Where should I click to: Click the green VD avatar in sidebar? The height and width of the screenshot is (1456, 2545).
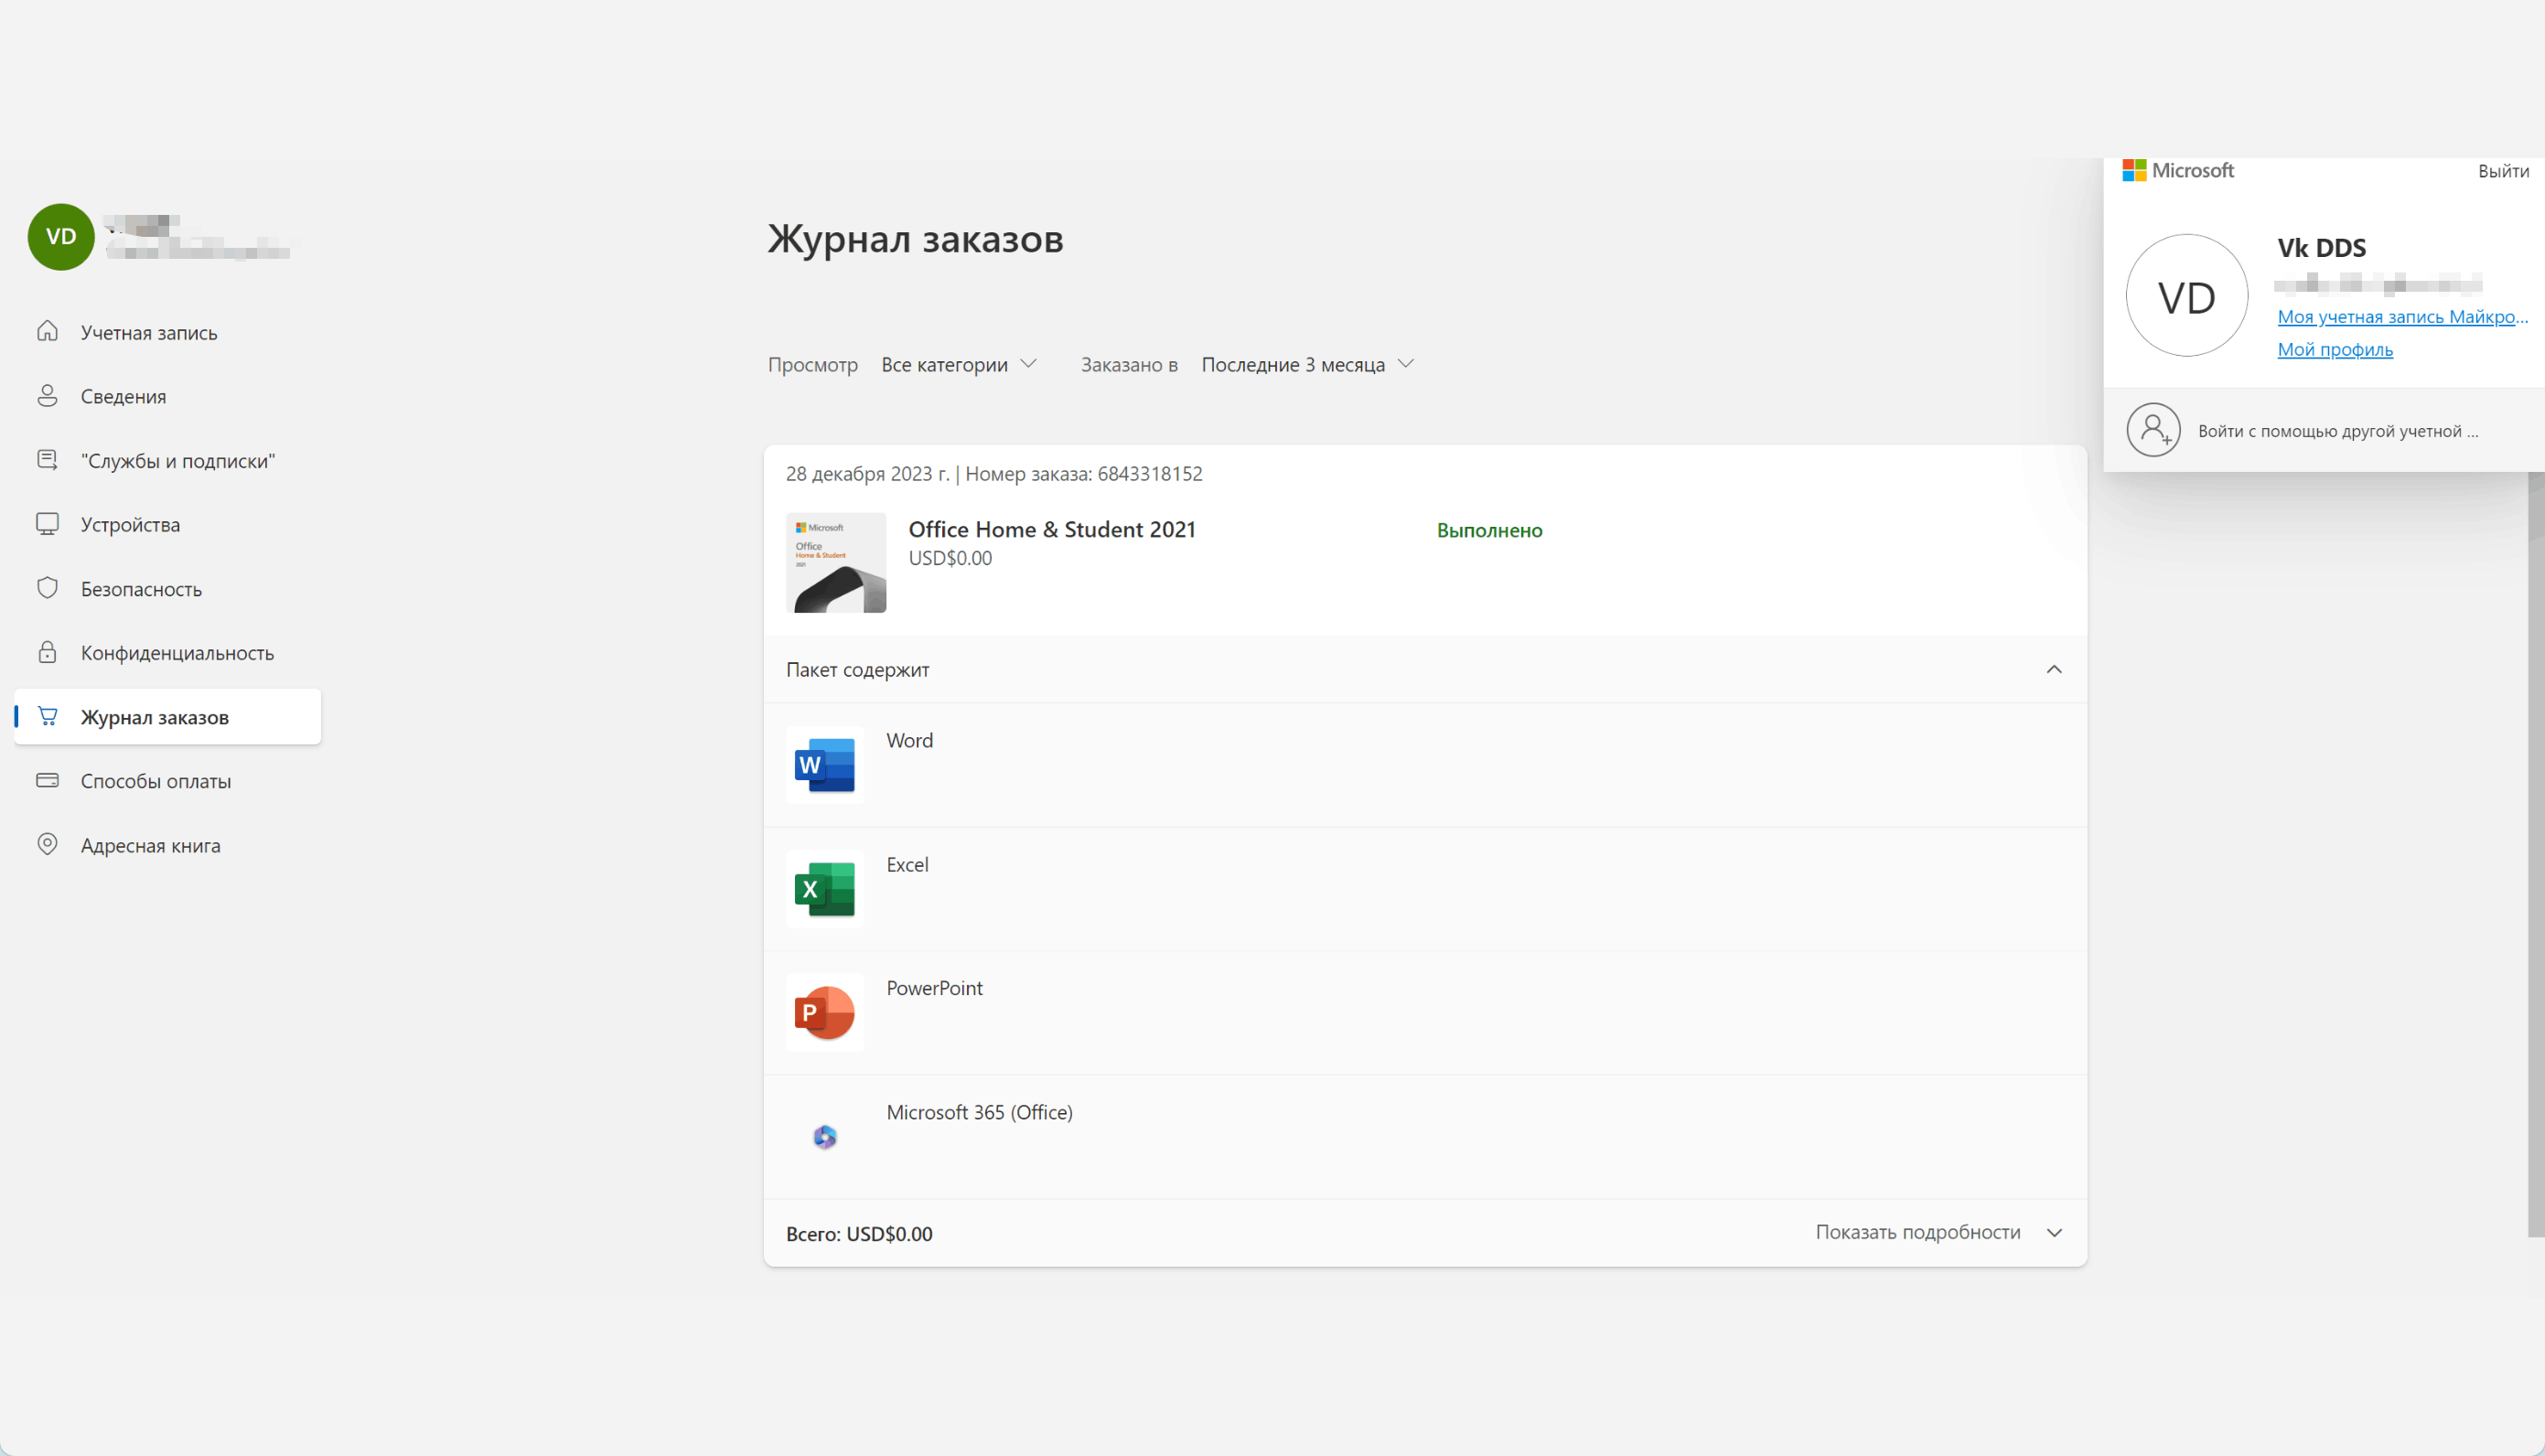coord(61,237)
